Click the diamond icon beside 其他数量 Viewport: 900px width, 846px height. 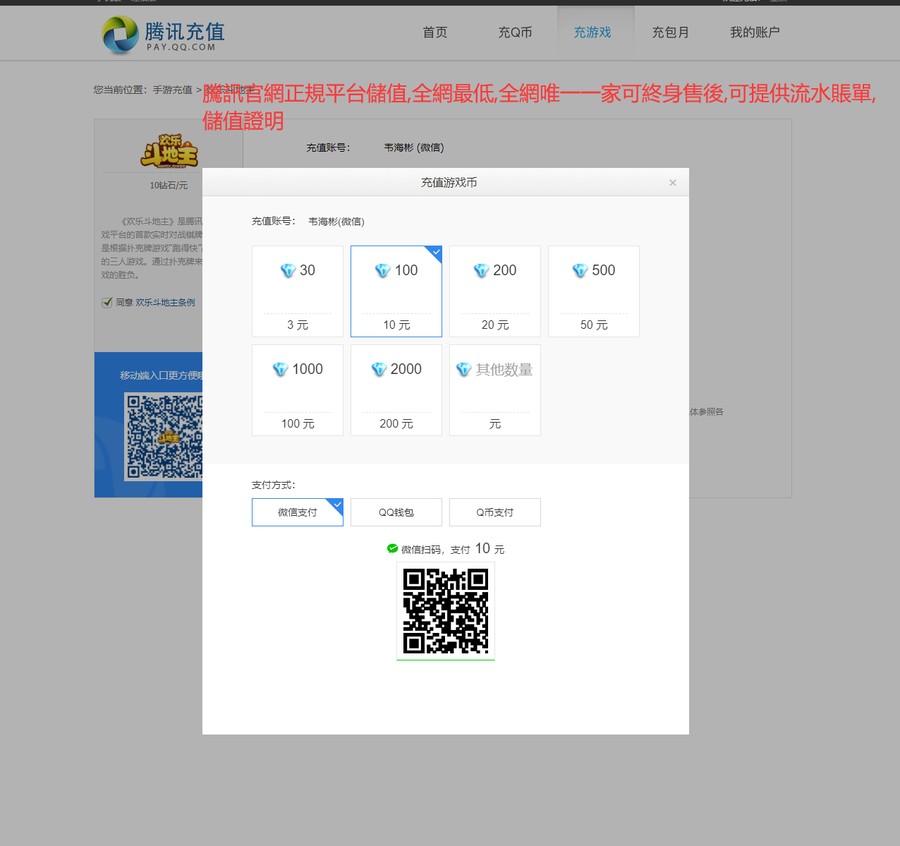pos(464,369)
